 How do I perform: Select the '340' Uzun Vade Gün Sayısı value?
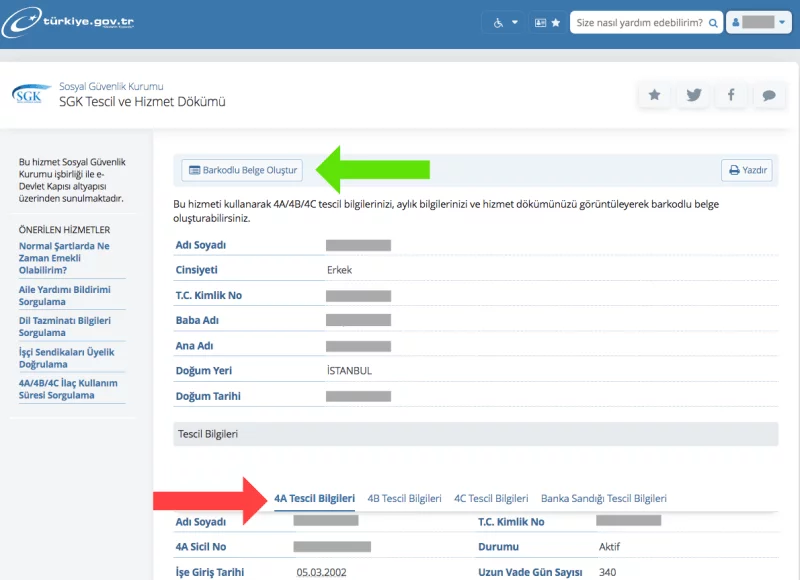[x=608, y=572]
